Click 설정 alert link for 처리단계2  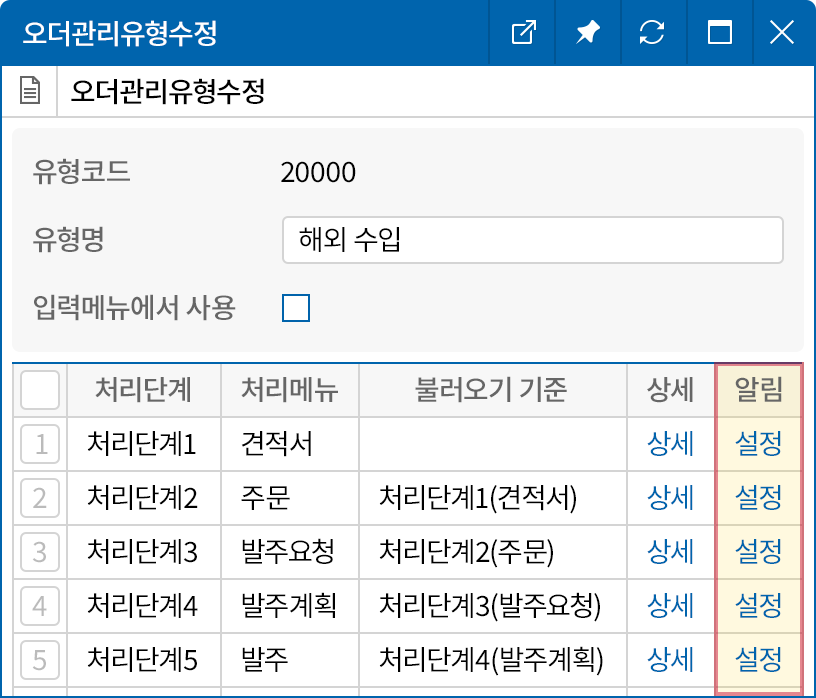click(x=758, y=497)
